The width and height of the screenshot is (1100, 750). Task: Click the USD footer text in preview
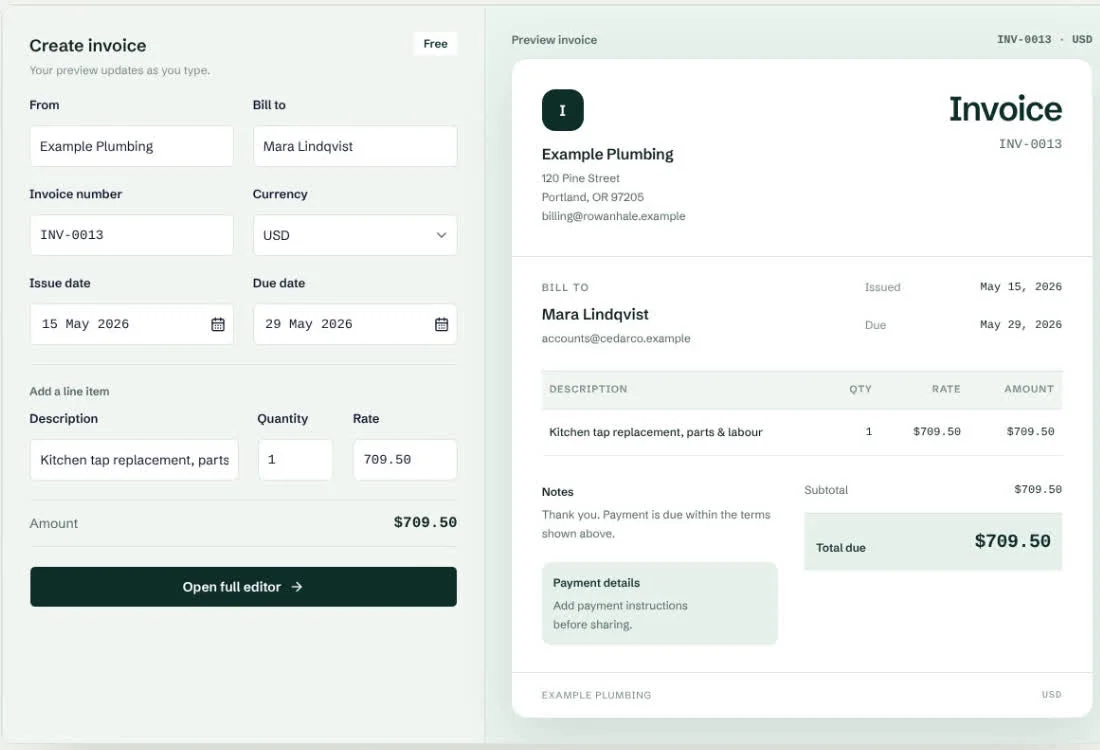click(x=1052, y=695)
